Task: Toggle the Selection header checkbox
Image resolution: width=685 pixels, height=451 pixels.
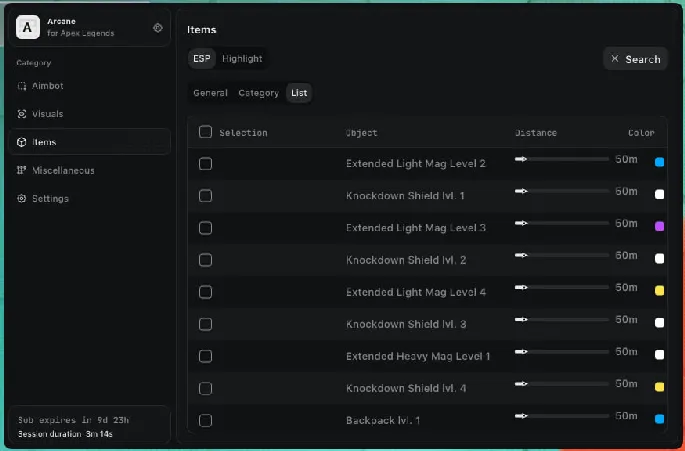Action: (x=205, y=132)
